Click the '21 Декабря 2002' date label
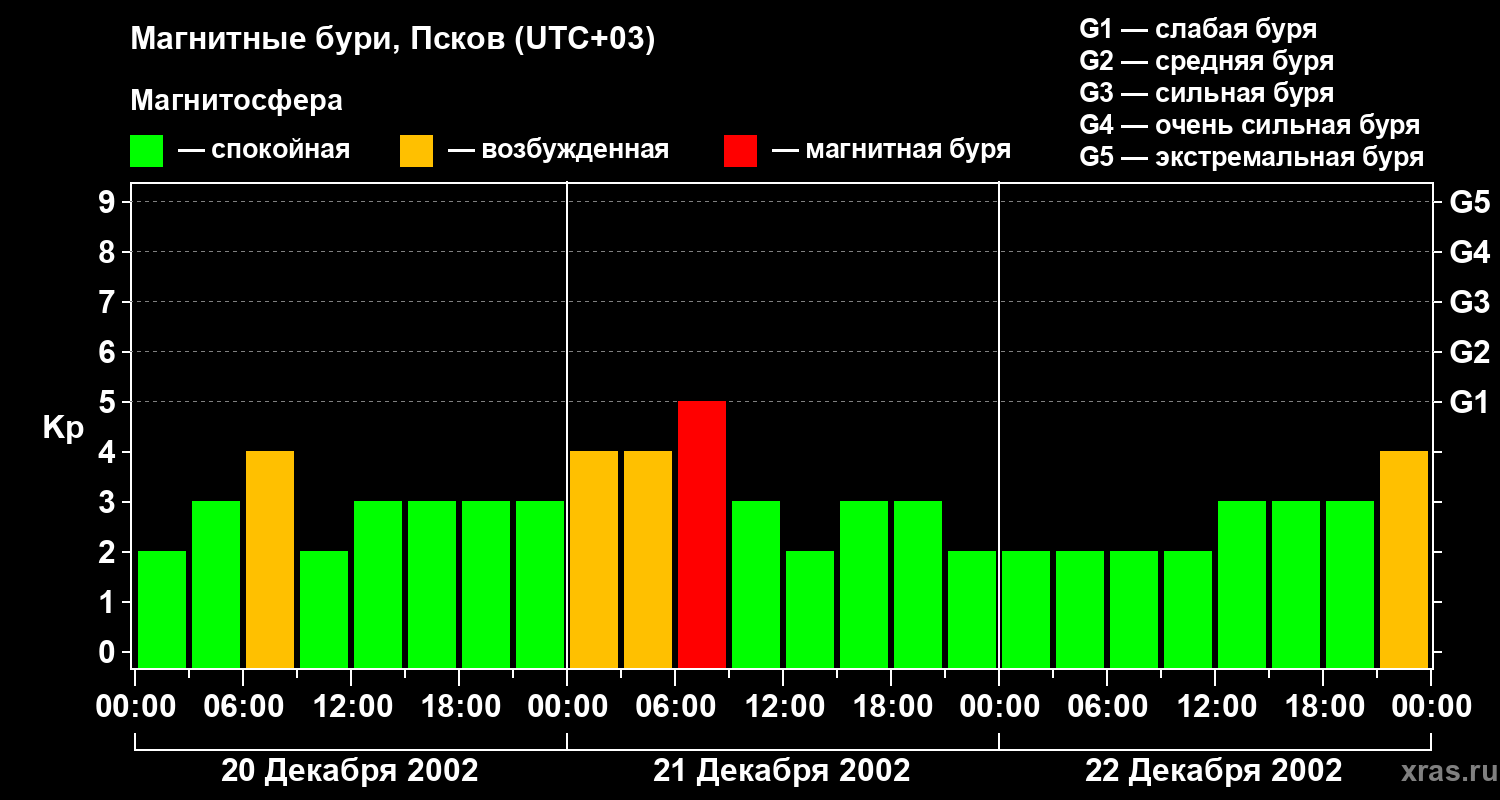 point(782,771)
